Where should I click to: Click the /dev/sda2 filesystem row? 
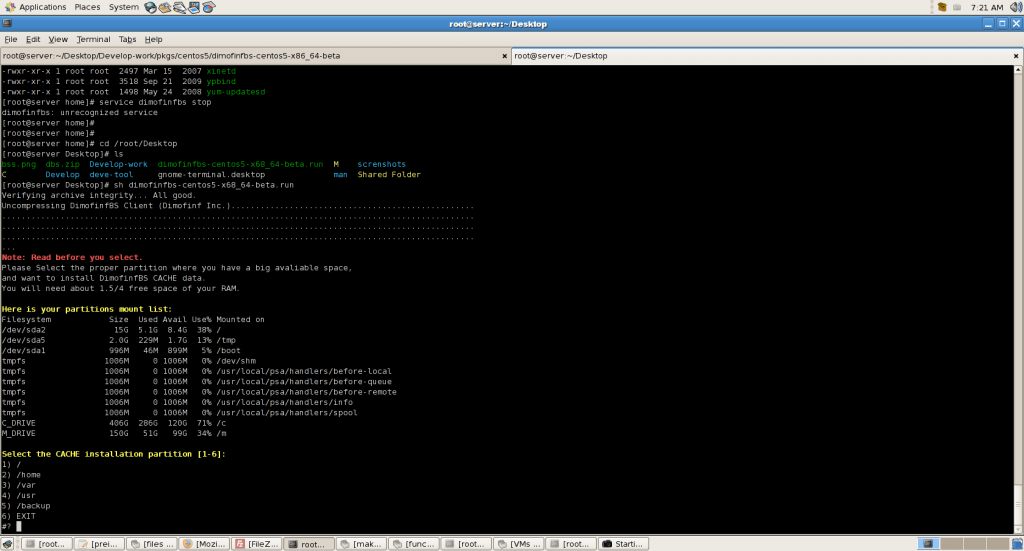coord(112,330)
